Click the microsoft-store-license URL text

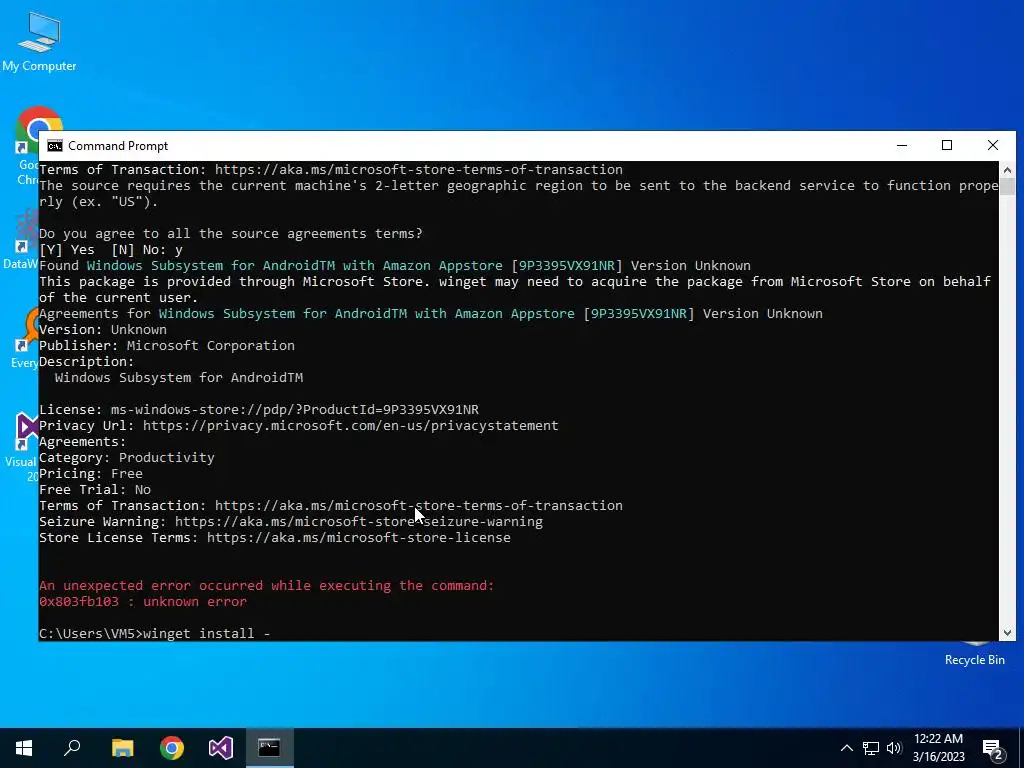[359, 537]
